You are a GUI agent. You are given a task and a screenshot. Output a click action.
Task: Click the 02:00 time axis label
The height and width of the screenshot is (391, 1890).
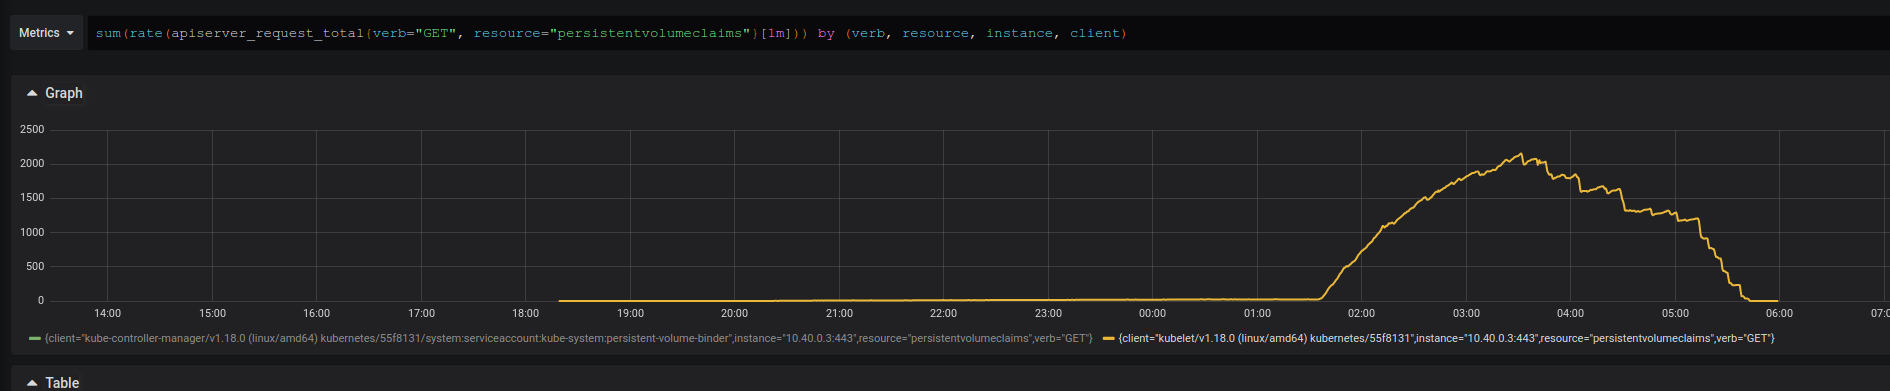click(1361, 313)
